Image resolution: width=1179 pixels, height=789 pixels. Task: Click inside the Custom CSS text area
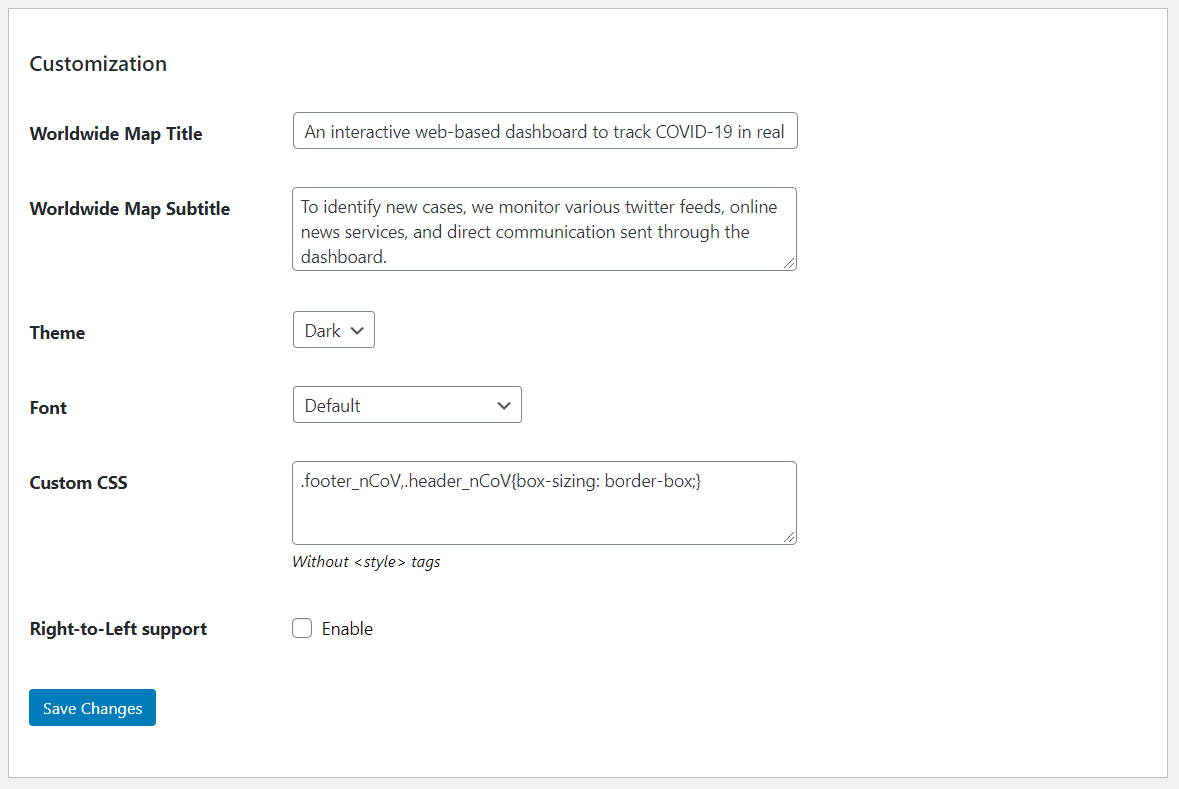544,503
